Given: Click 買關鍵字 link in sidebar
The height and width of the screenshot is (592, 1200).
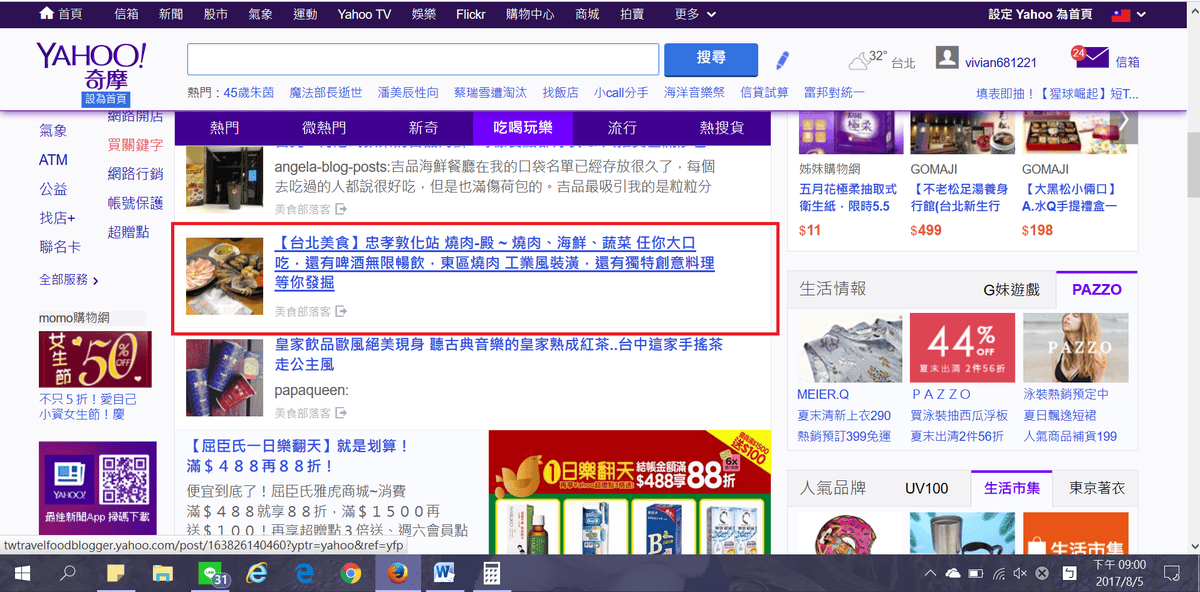Looking at the screenshot, I should pos(135,145).
